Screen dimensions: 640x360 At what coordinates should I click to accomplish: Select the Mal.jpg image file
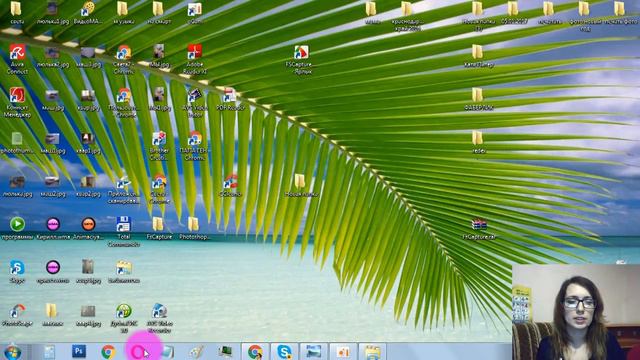(159, 56)
